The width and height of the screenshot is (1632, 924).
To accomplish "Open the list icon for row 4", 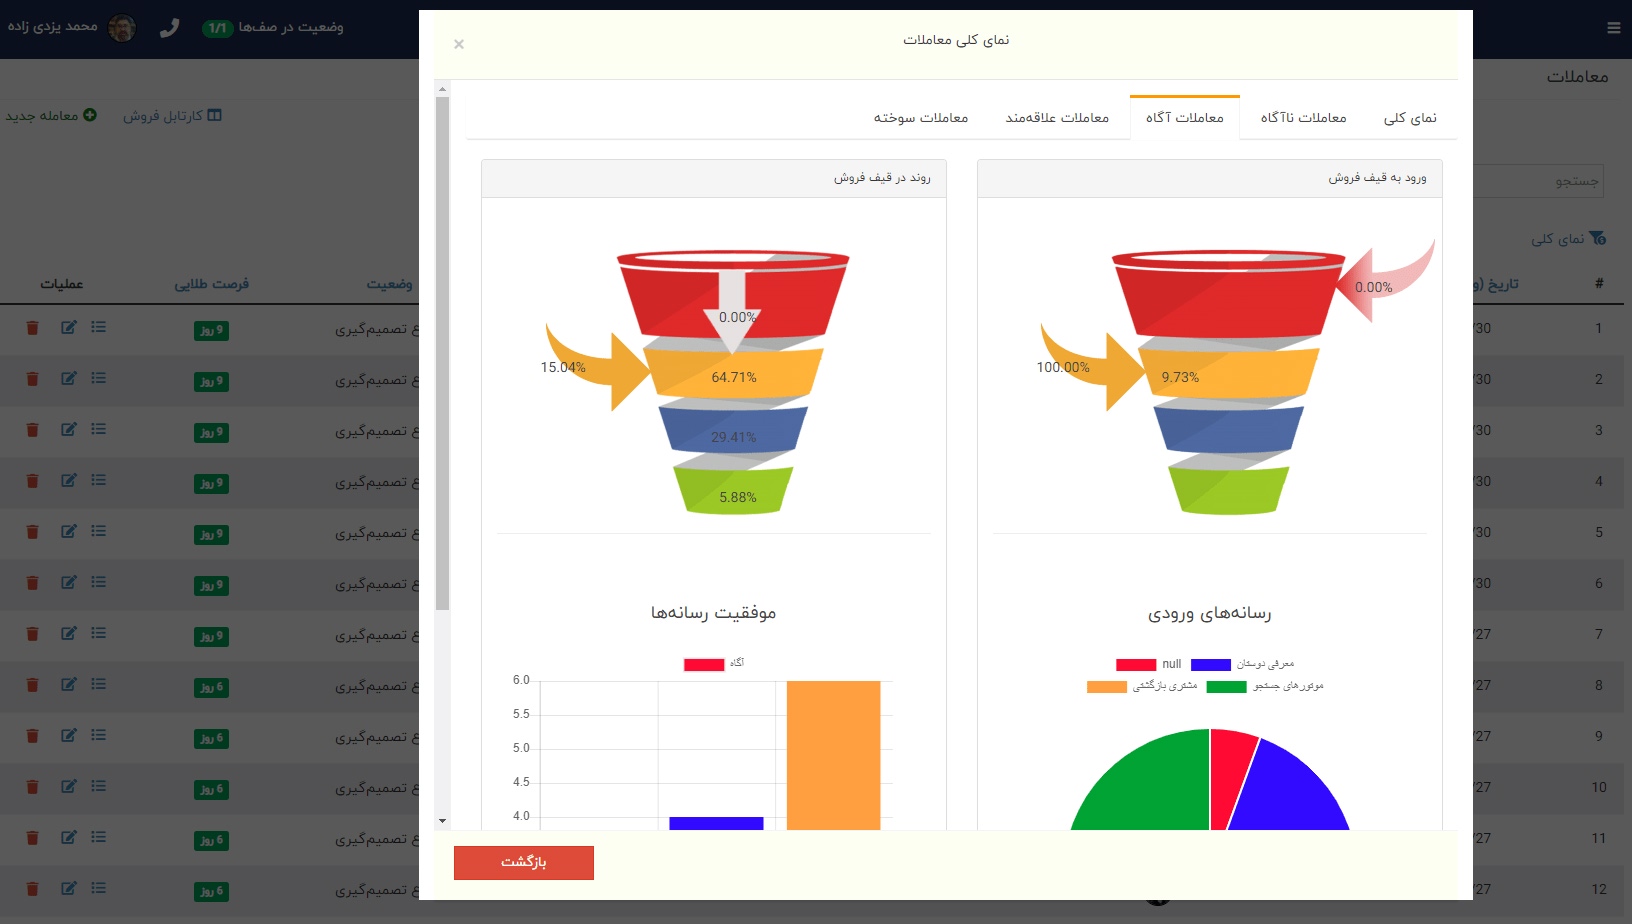I will click(98, 481).
